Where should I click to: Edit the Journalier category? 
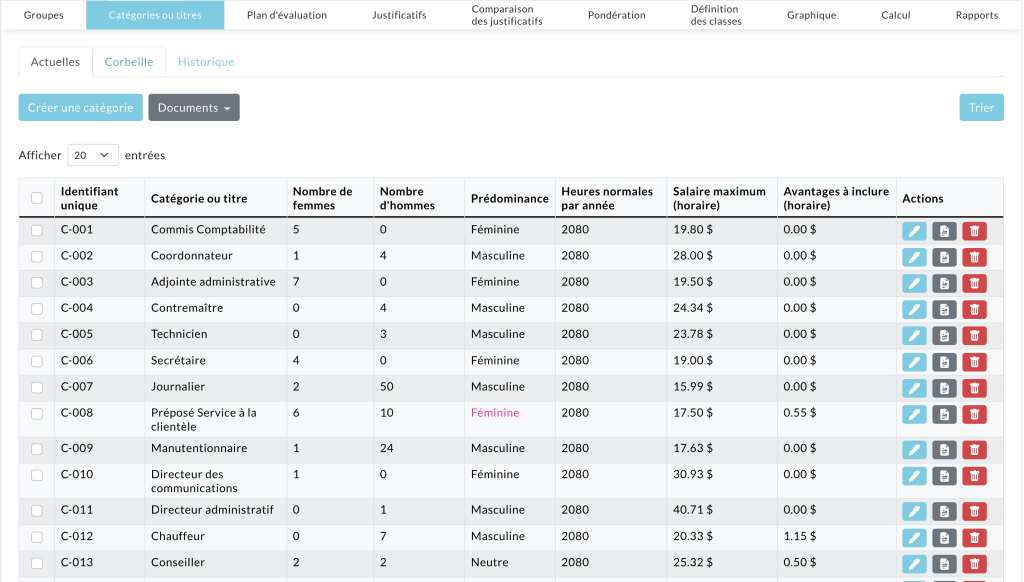coord(914,388)
